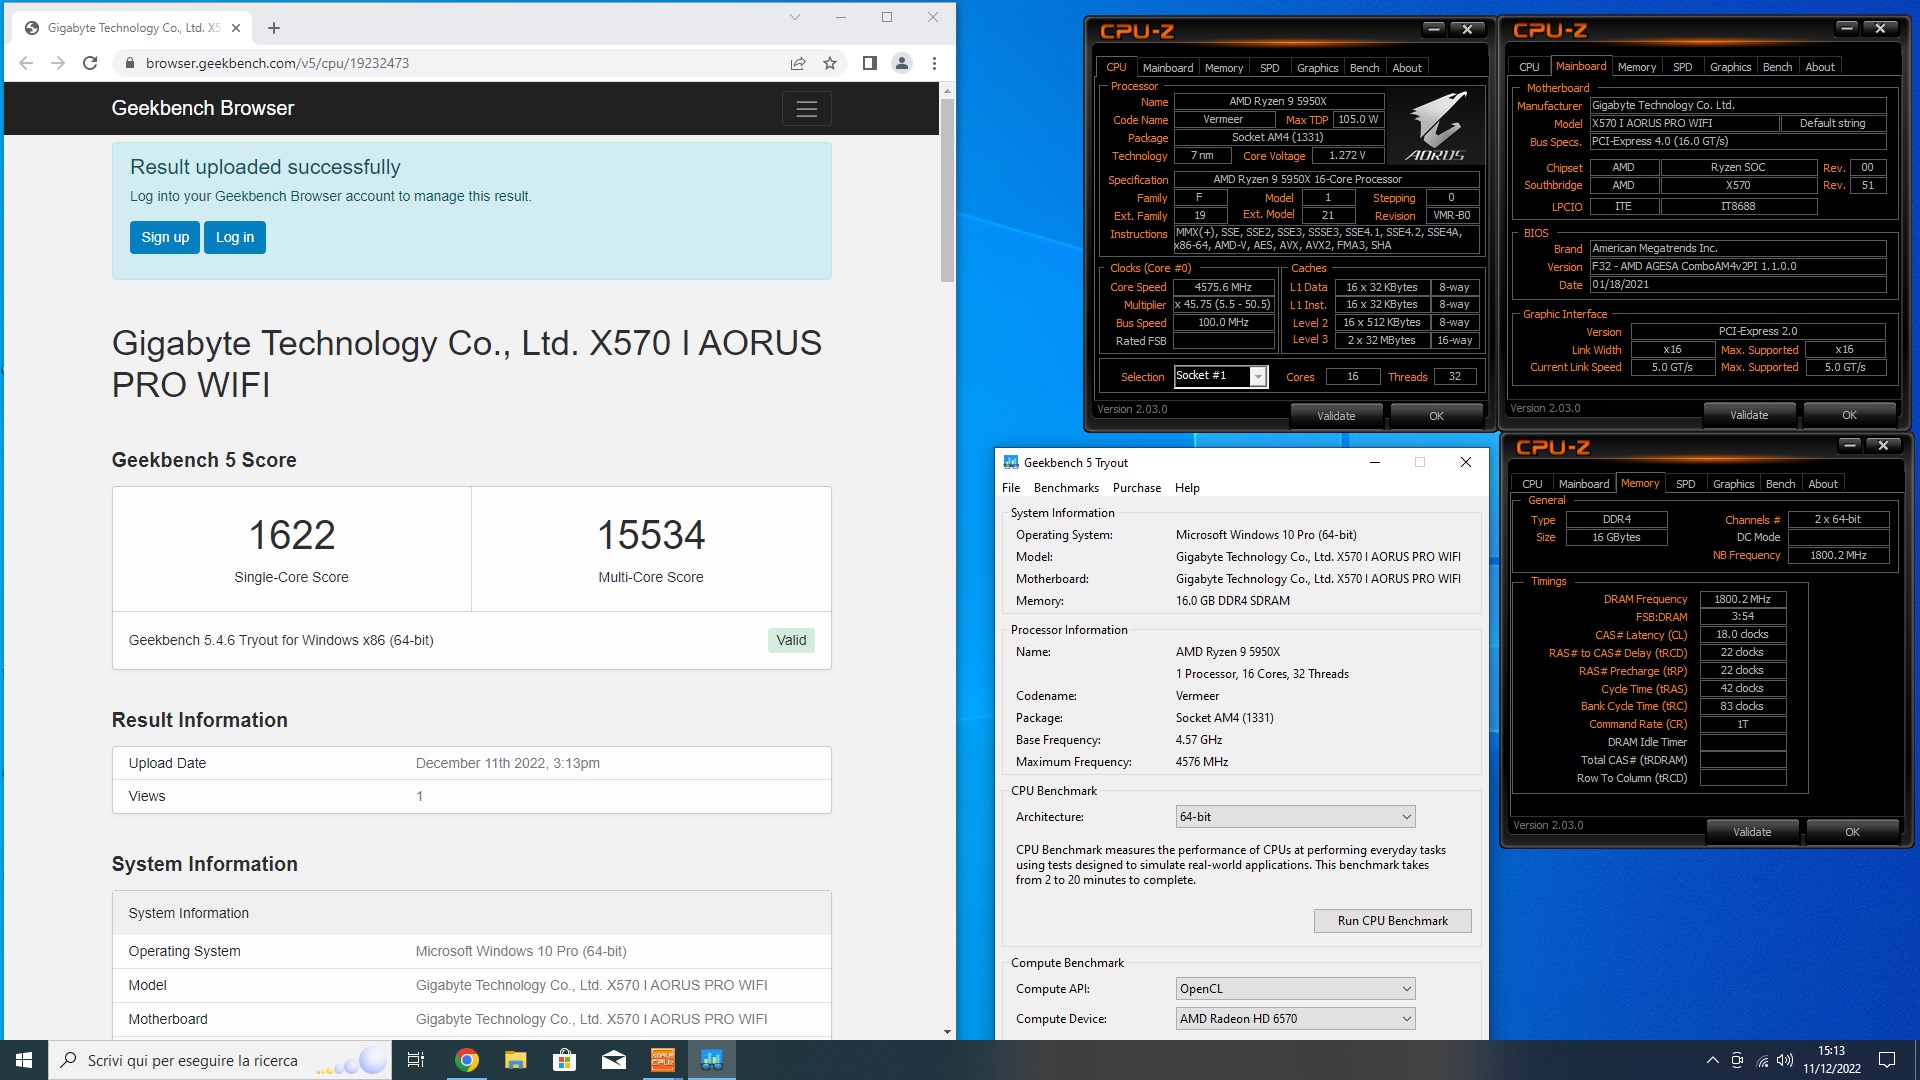The image size is (1920, 1080).
Task: Switch to Memory tab in CPU window
Action: (1224, 68)
